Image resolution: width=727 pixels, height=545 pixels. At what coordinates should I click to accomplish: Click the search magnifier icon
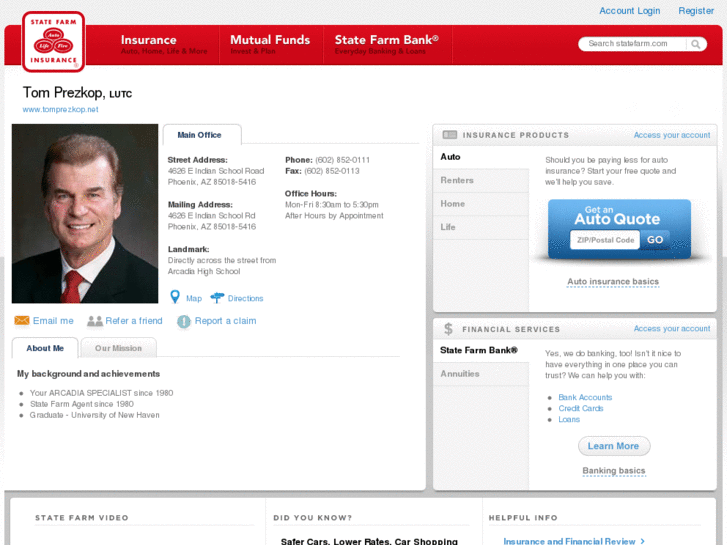tap(696, 44)
